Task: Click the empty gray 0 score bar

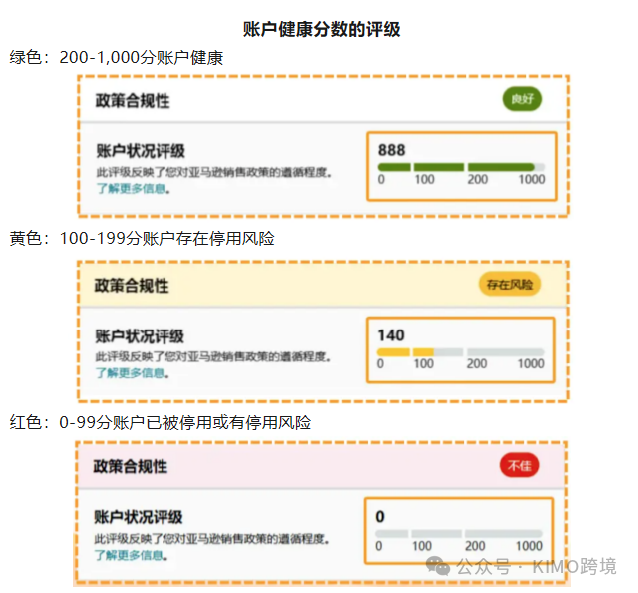Action: tap(459, 534)
